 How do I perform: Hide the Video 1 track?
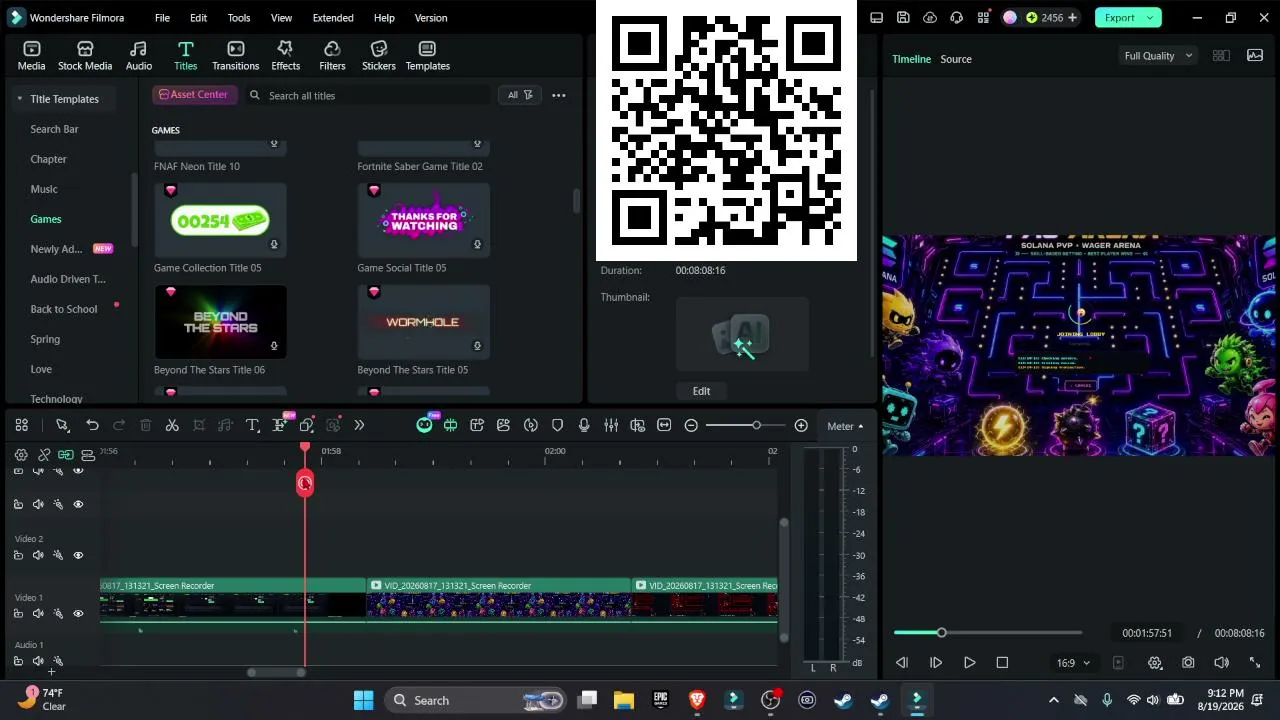pos(78,614)
